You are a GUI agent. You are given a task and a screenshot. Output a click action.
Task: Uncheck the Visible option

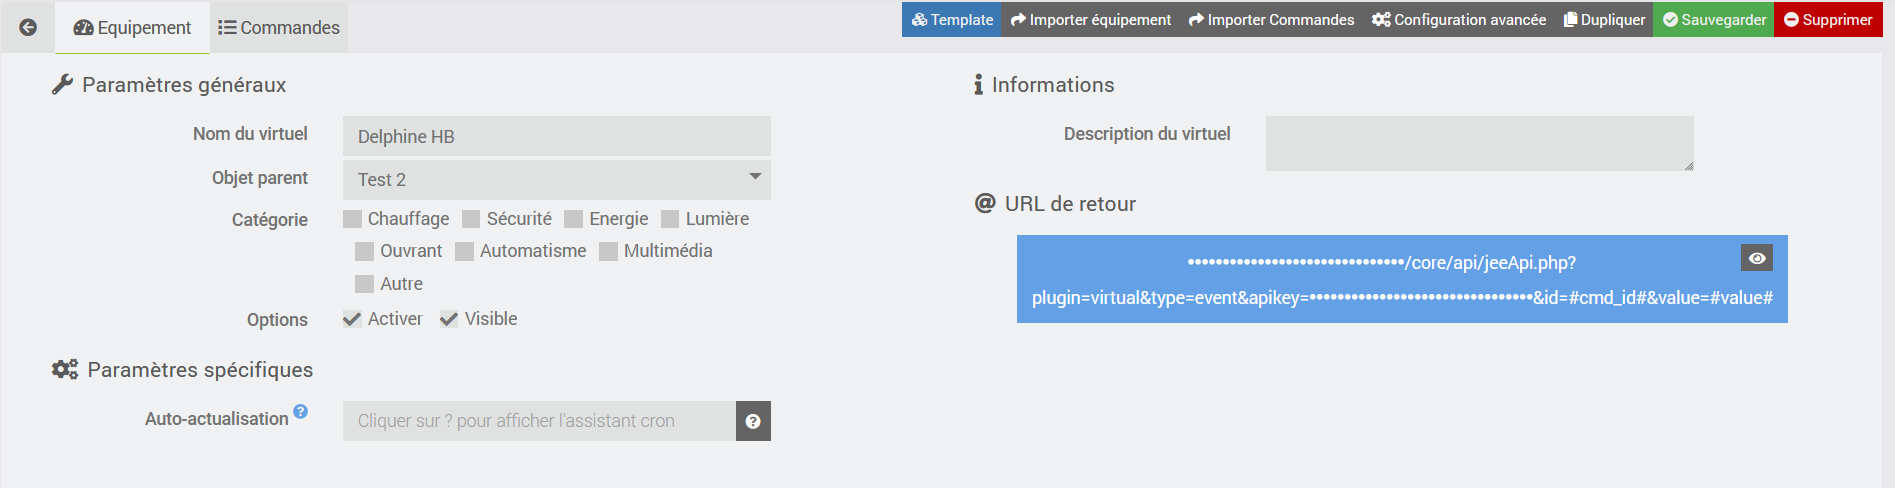449,319
